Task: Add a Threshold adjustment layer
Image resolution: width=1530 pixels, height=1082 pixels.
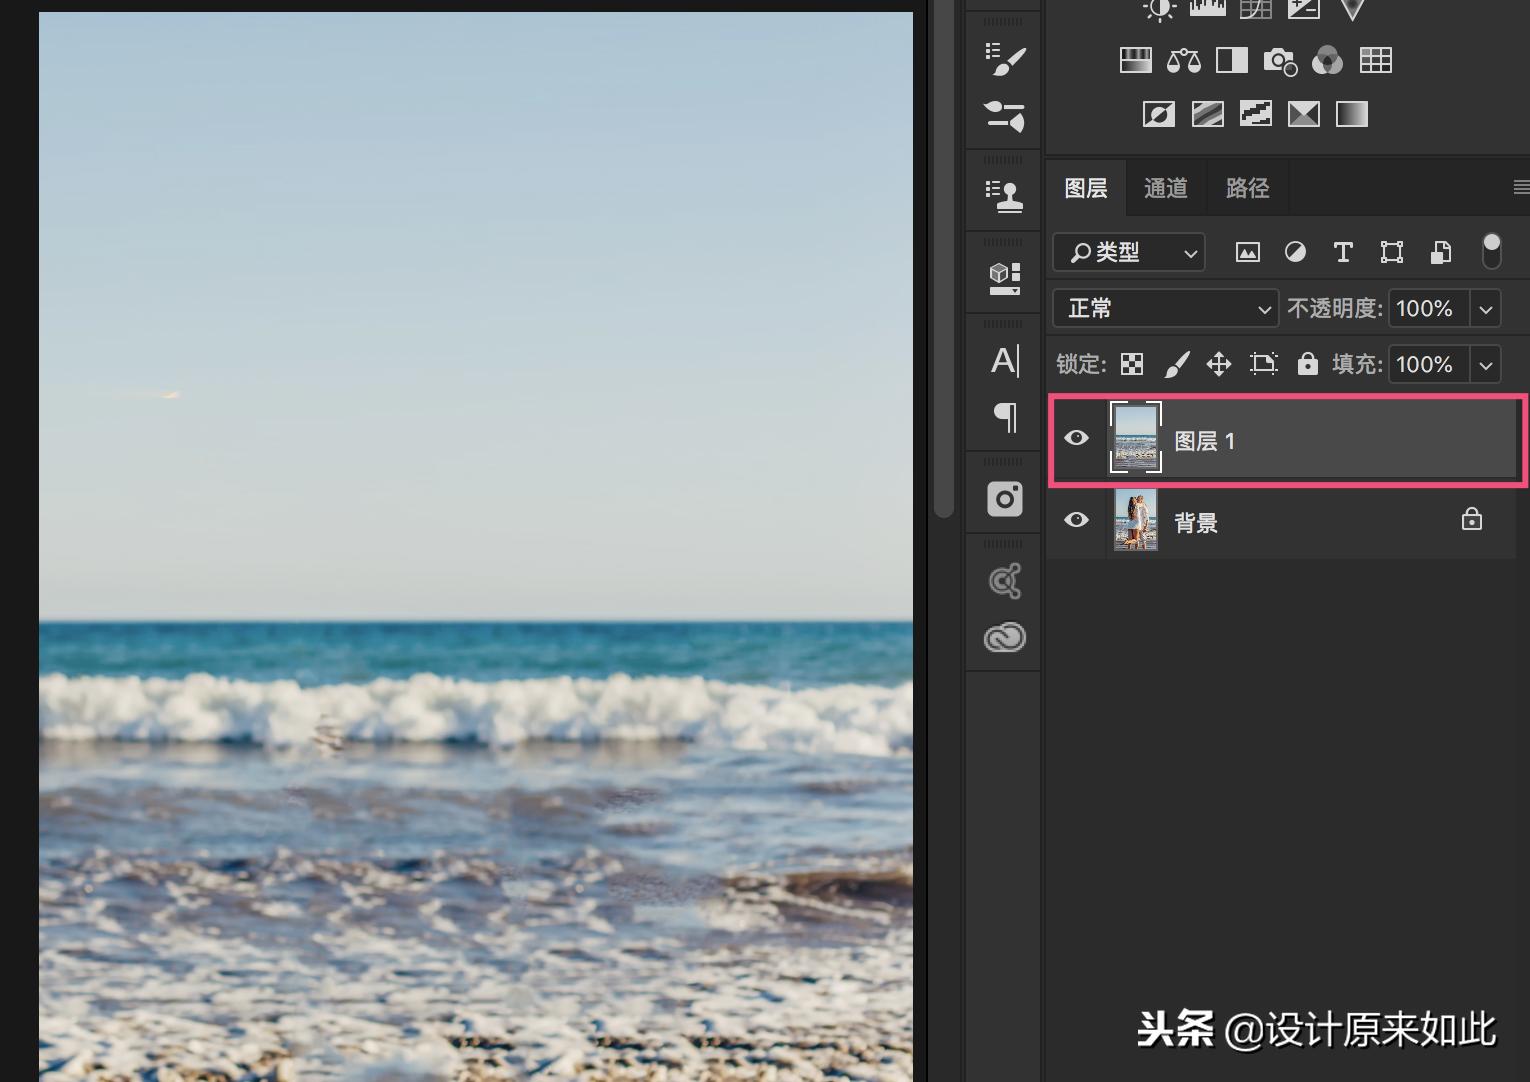Action: pos(1256,114)
